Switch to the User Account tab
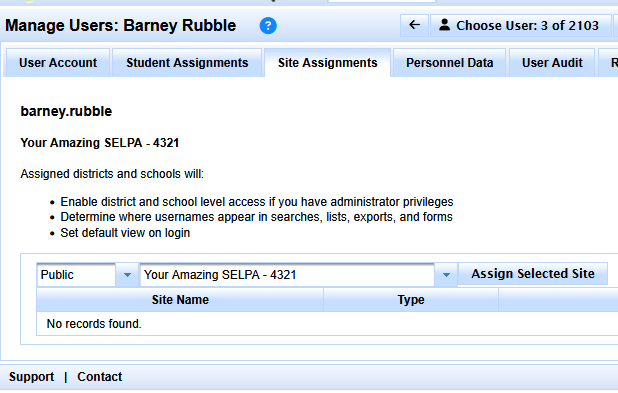This screenshot has height=393, width=618. coord(58,63)
